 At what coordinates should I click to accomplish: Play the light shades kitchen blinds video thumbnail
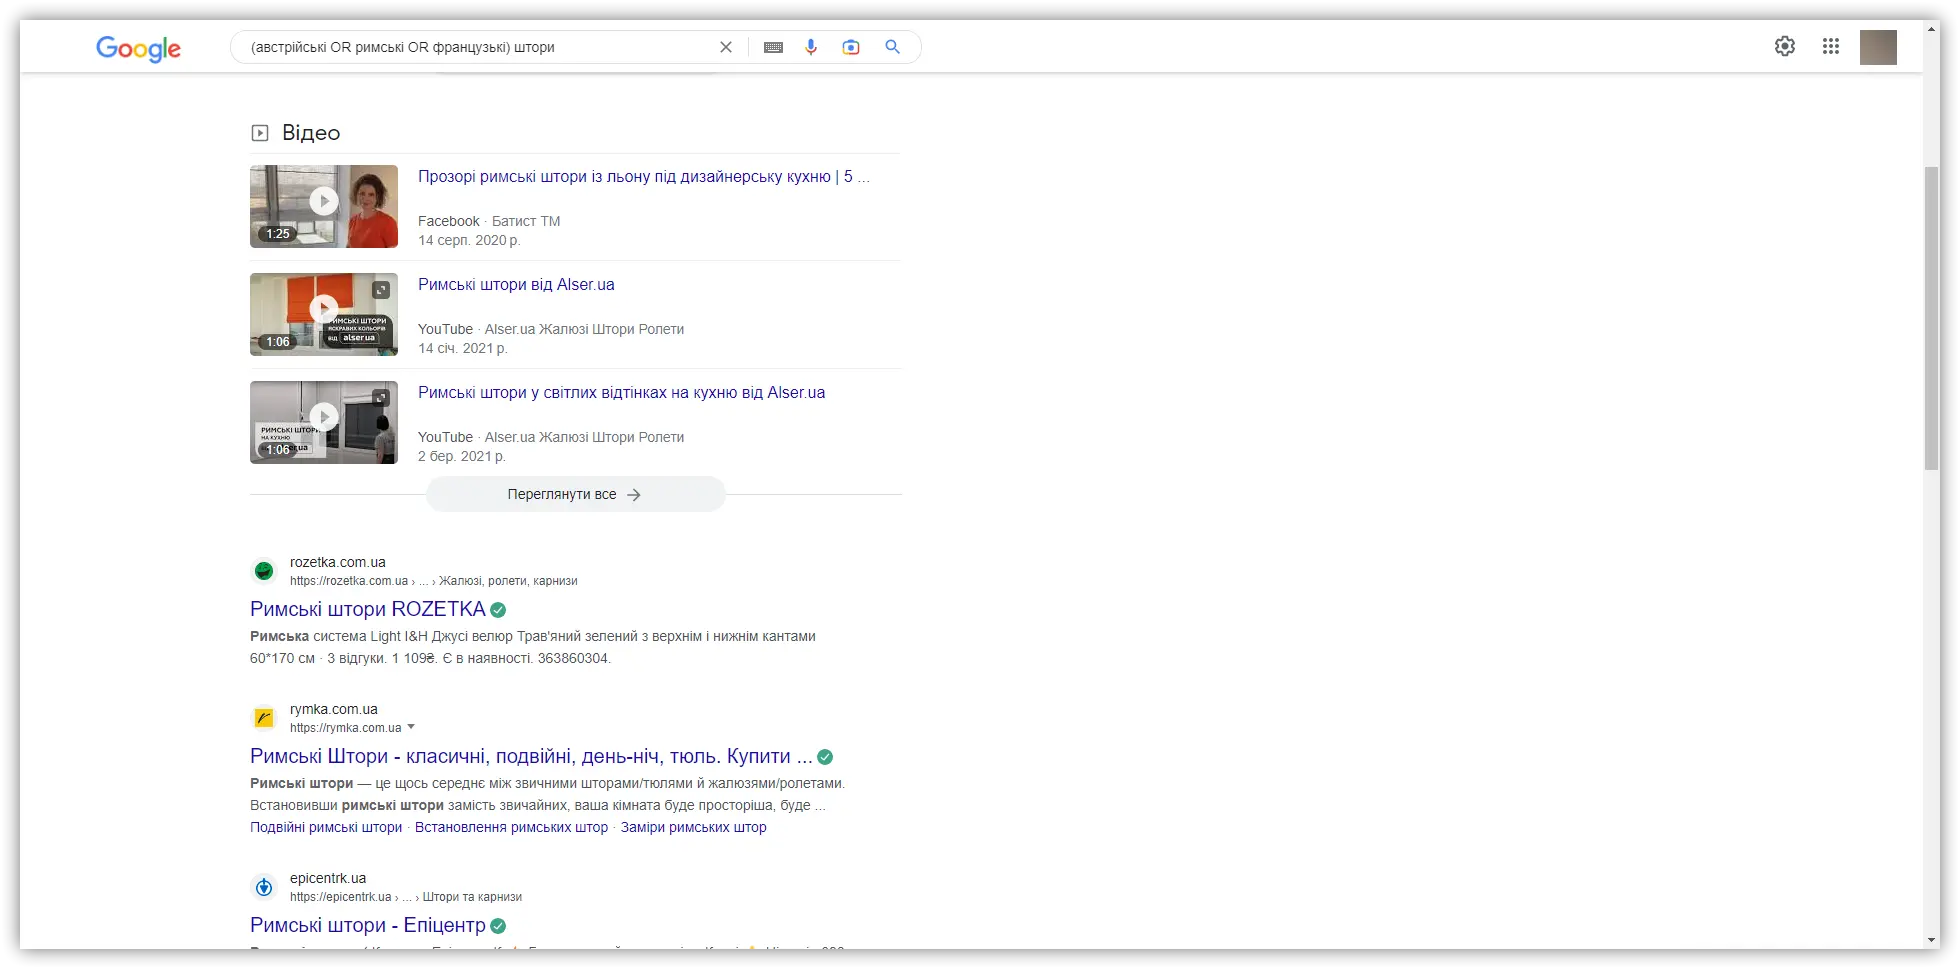pyautogui.click(x=324, y=422)
